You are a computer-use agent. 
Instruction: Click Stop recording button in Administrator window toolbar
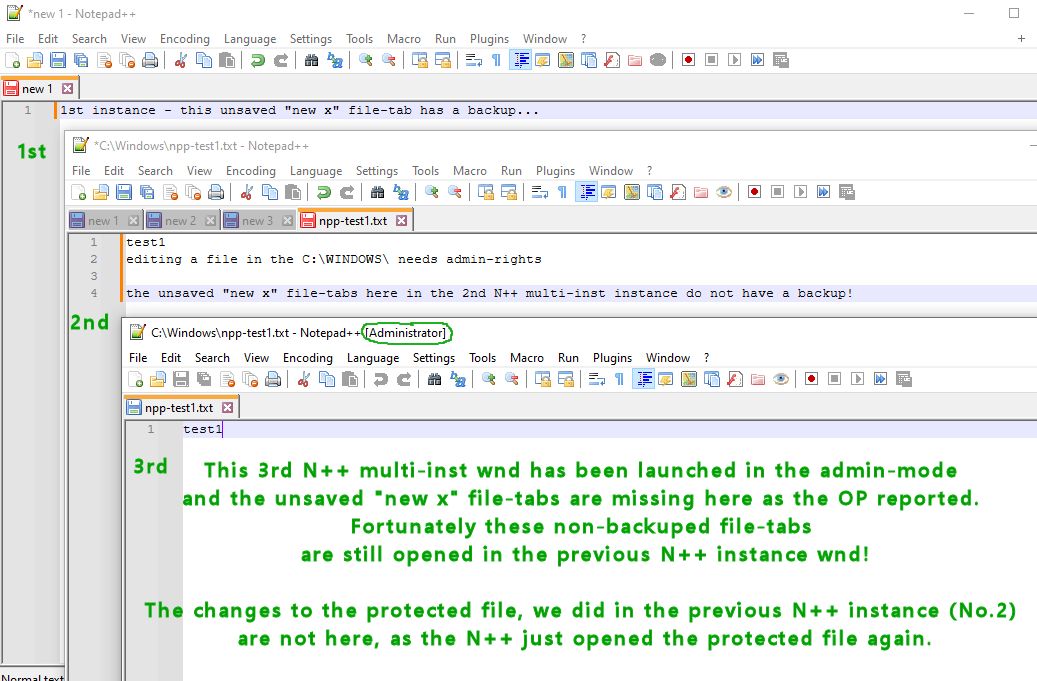click(835, 380)
